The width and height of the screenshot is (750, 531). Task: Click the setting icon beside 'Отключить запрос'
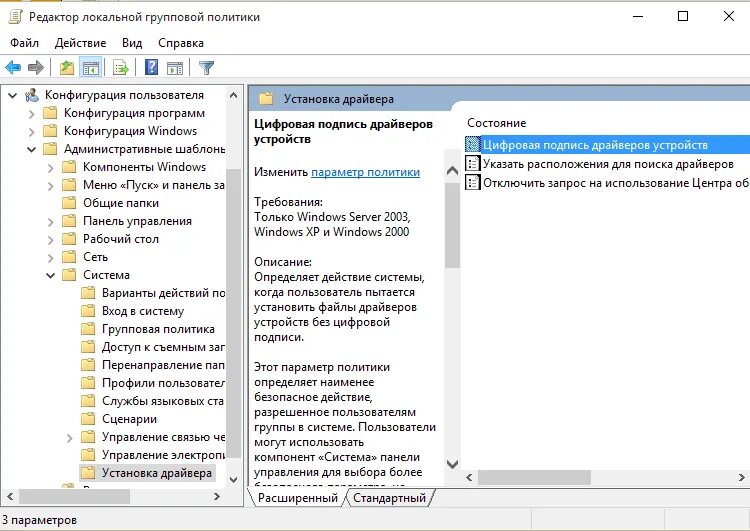pos(473,182)
